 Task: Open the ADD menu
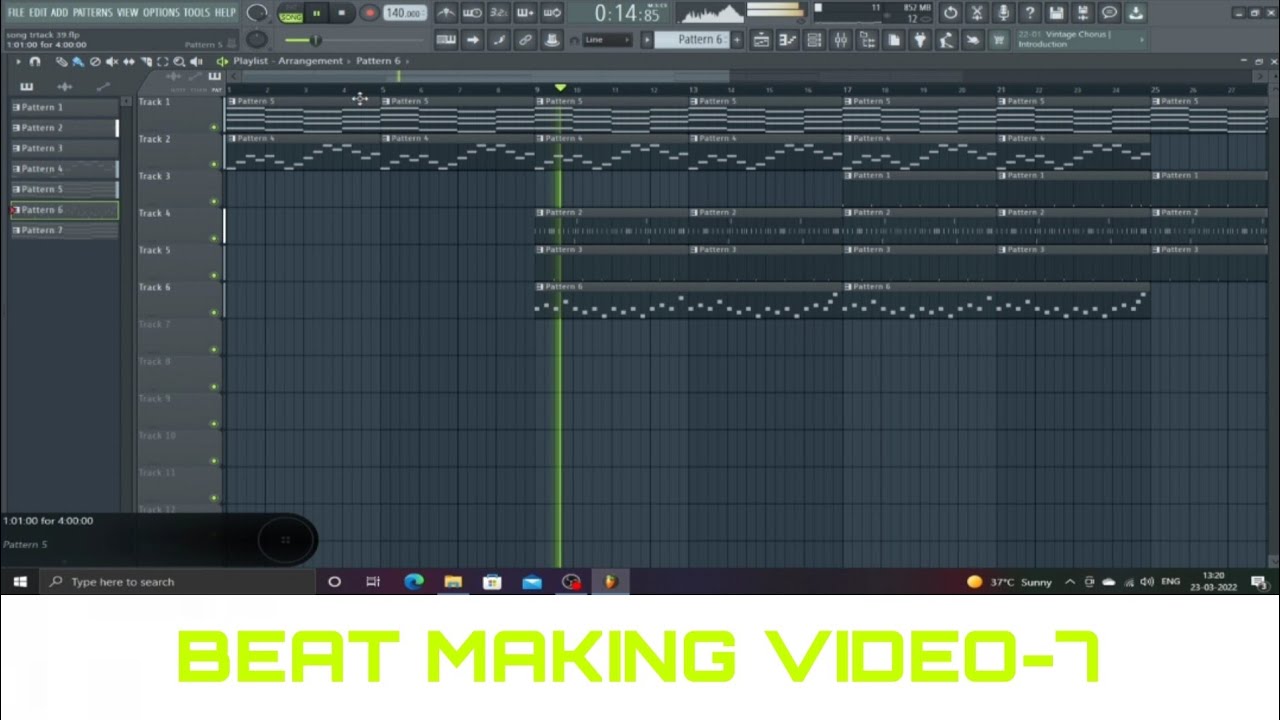pos(60,13)
